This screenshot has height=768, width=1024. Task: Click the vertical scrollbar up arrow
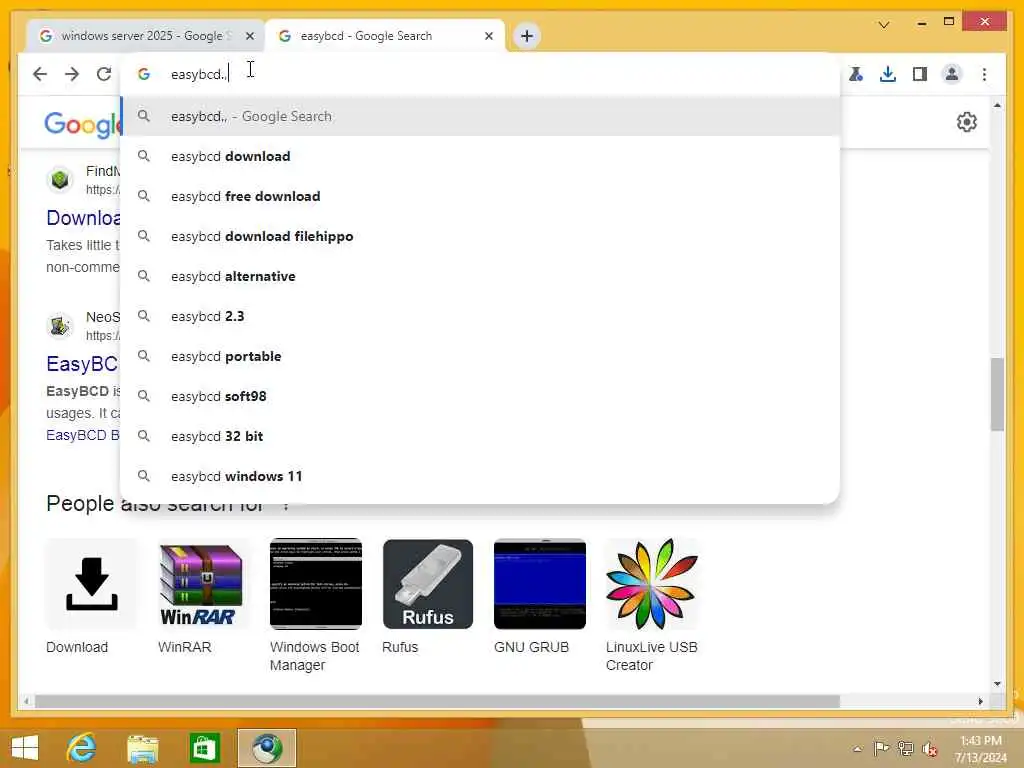point(997,104)
